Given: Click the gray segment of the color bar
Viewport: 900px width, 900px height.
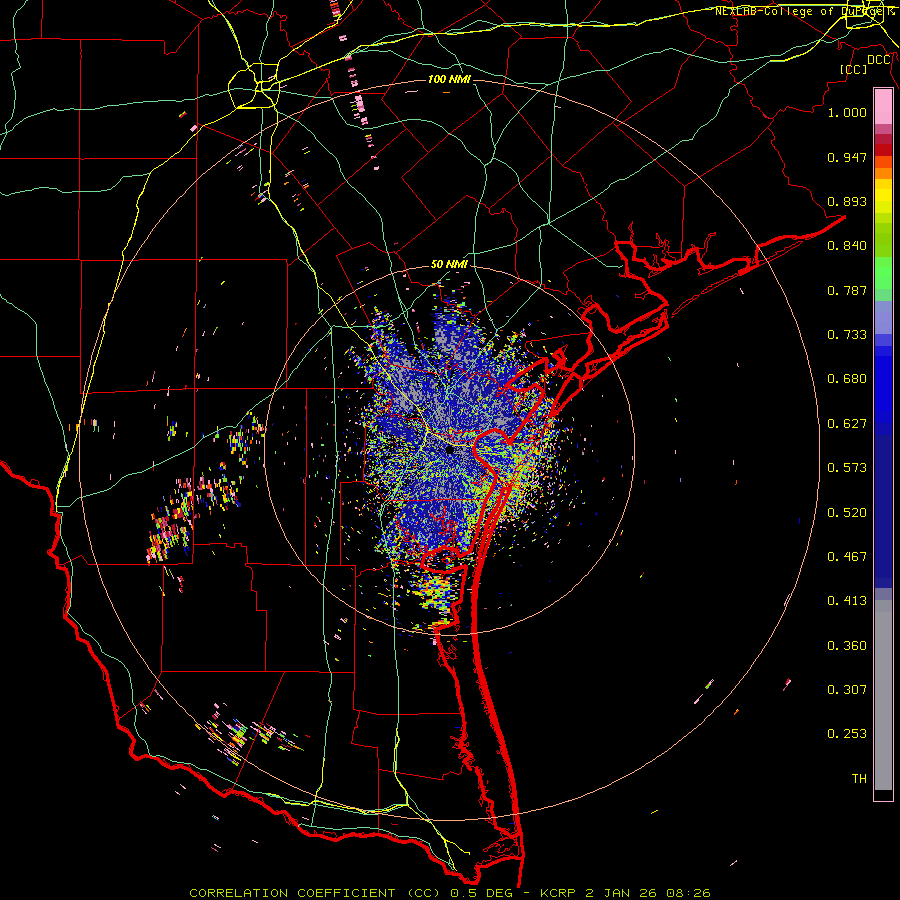Looking at the screenshot, I should [883, 695].
